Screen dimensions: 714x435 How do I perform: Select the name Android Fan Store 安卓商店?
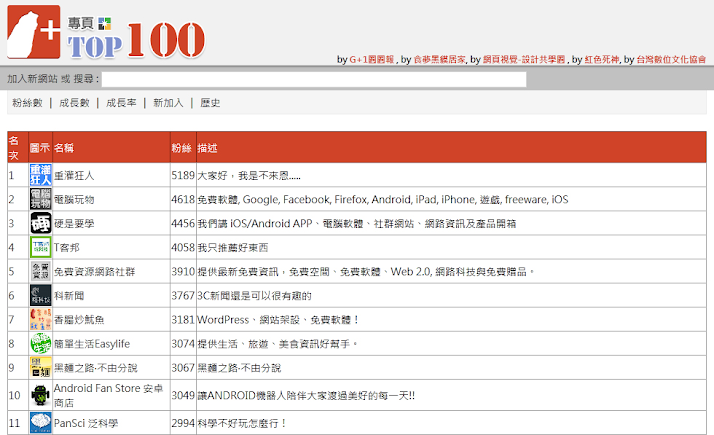click(108, 395)
